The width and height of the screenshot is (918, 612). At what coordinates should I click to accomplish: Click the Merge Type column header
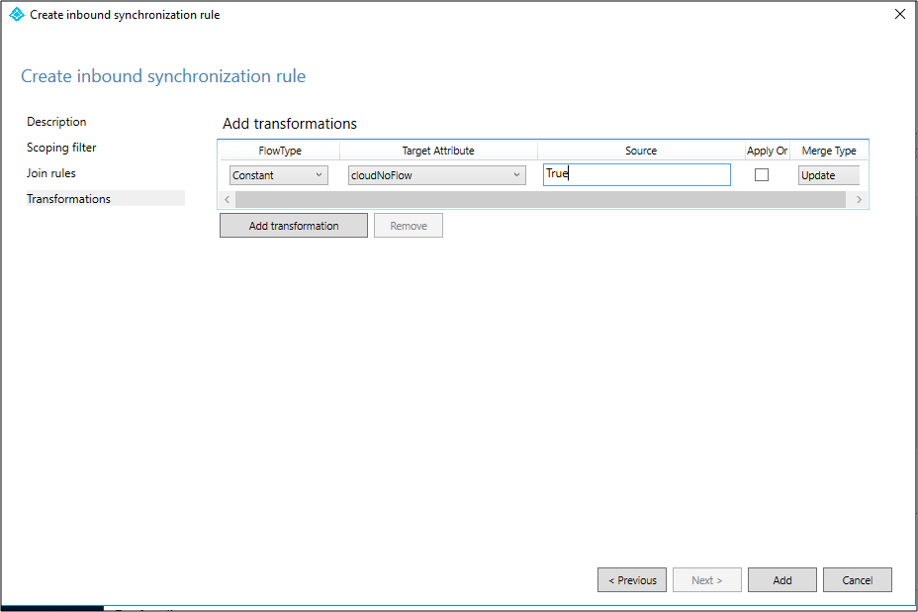pyautogui.click(x=829, y=151)
